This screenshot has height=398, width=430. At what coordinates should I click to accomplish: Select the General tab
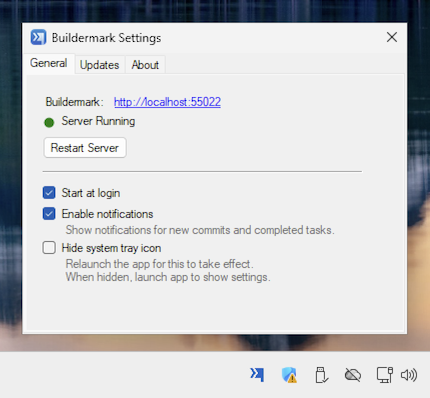(49, 63)
